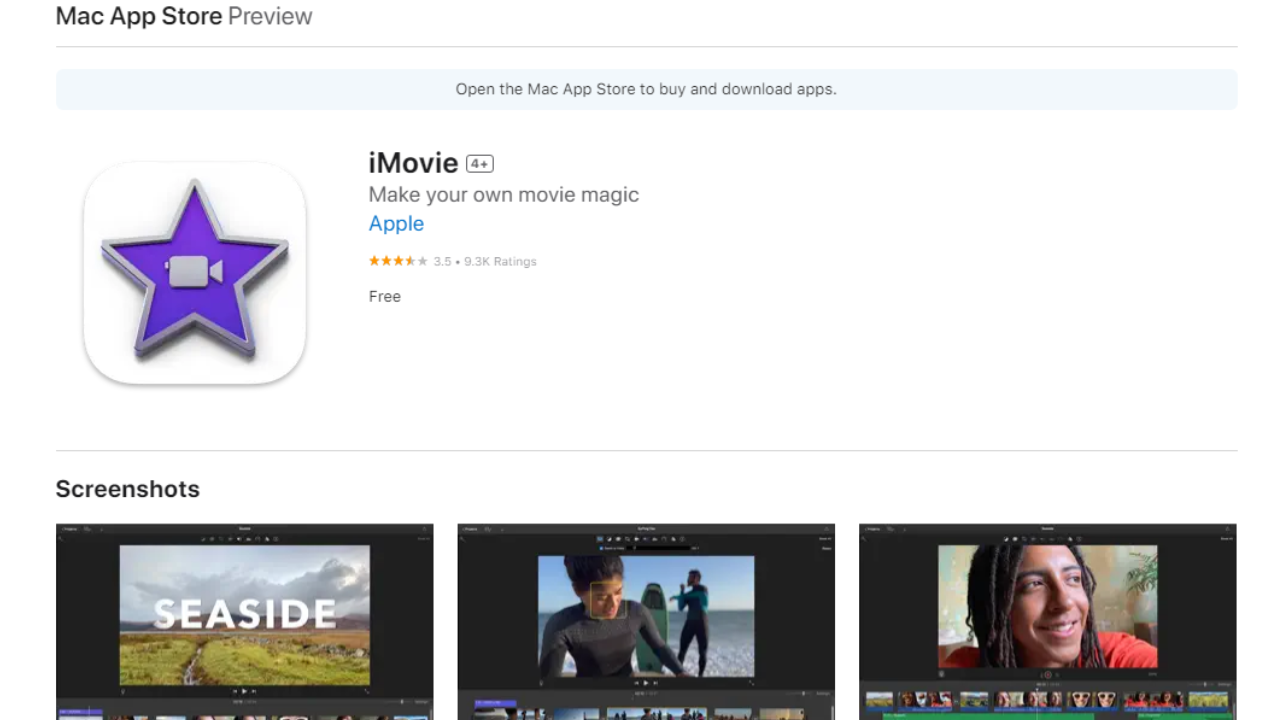The image size is (1280, 720).
Task: Open the surfers on beach screenshot thumbnail
Action: pos(646,622)
